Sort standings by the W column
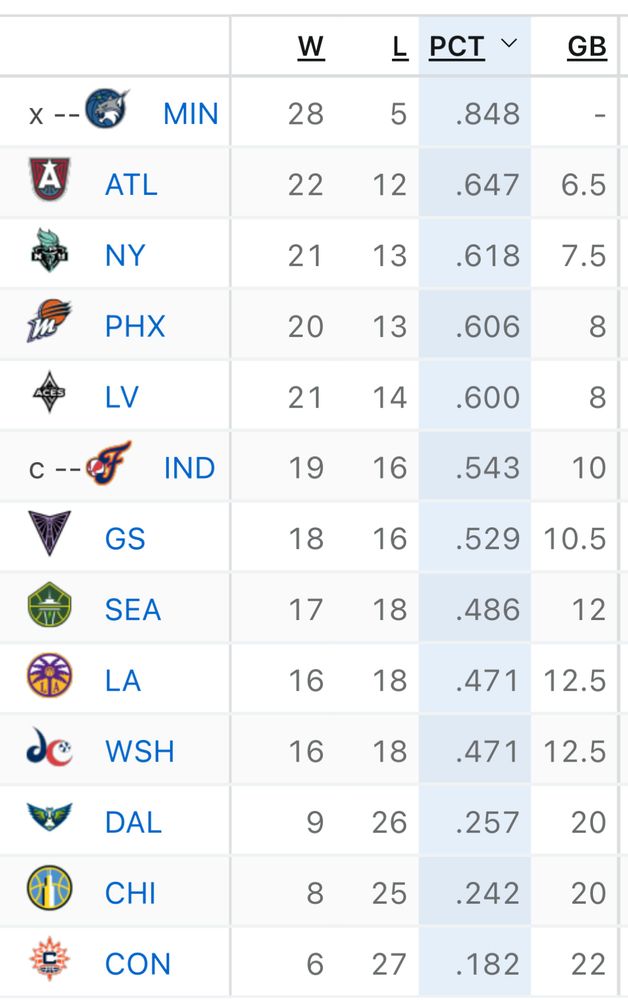This screenshot has height=1000, width=628. 310,47
